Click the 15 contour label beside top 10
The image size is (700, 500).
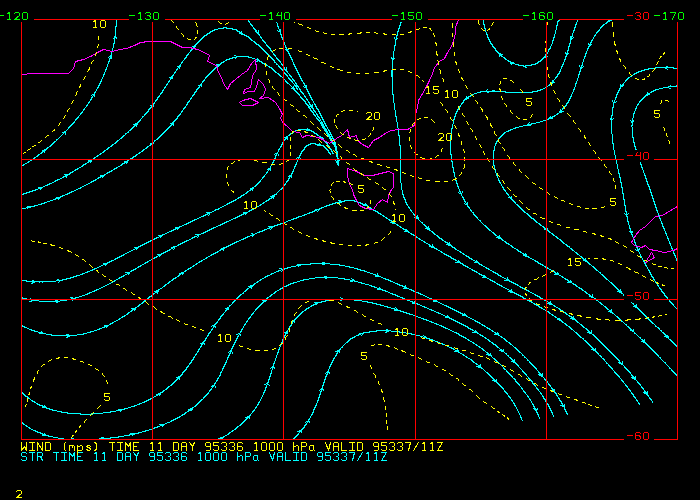432,90
